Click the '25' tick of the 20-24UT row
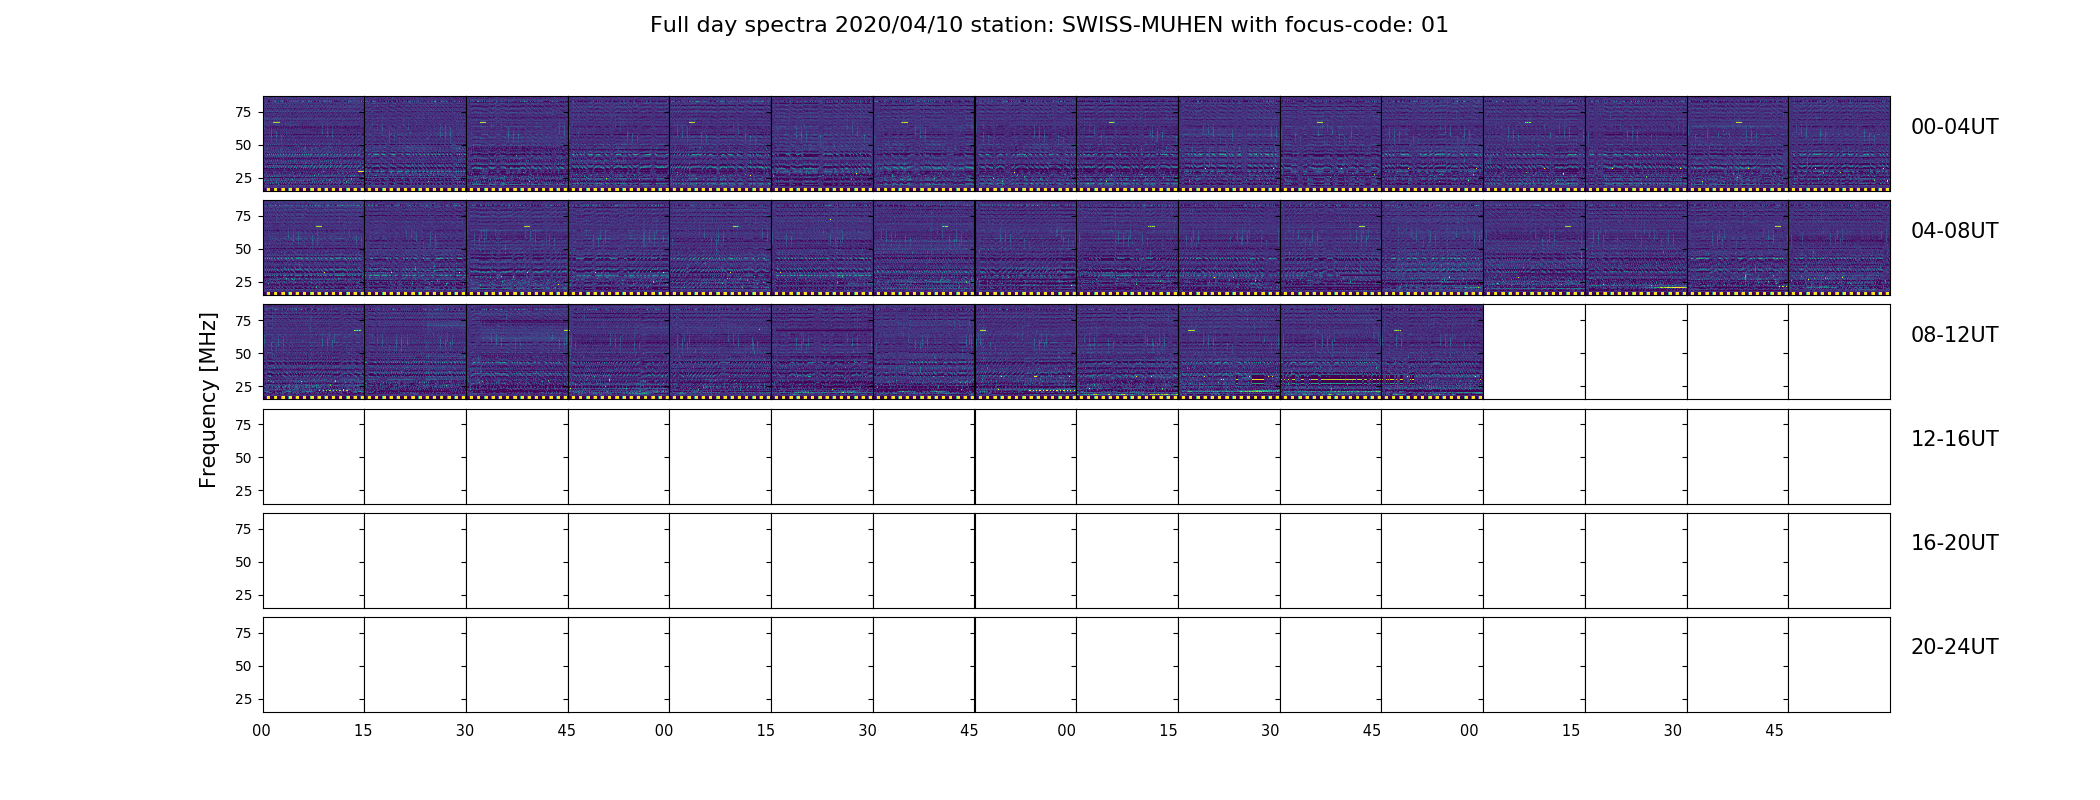This screenshot has width=2100, height=800. pyautogui.click(x=243, y=699)
